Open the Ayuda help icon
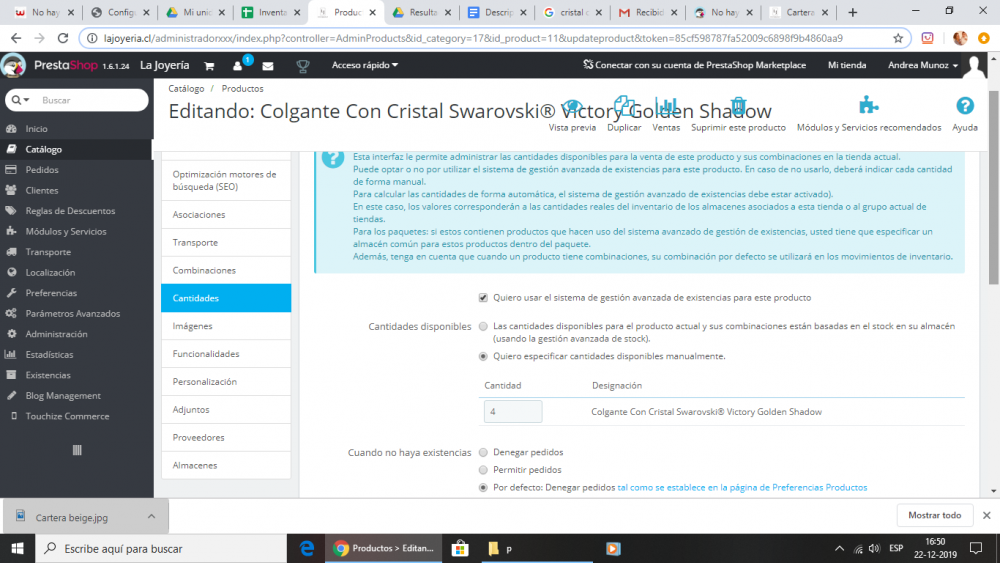The image size is (1000, 563). (965, 106)
